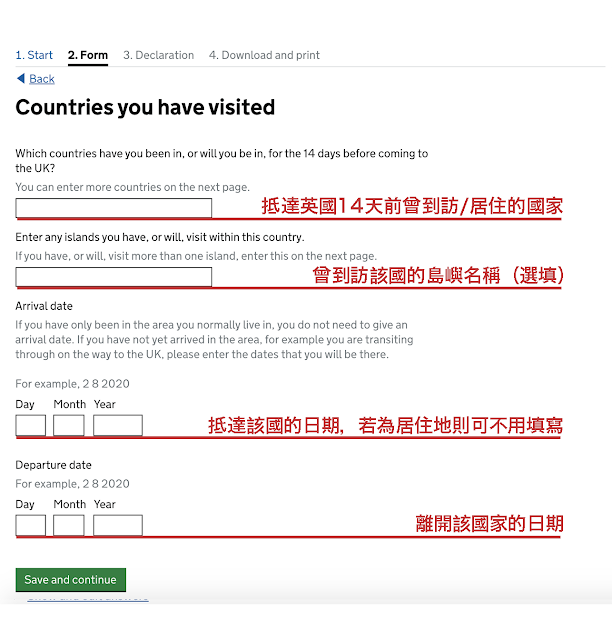Go to the '1. Start' step
The image size is (612, 640).
click(34, 55)
